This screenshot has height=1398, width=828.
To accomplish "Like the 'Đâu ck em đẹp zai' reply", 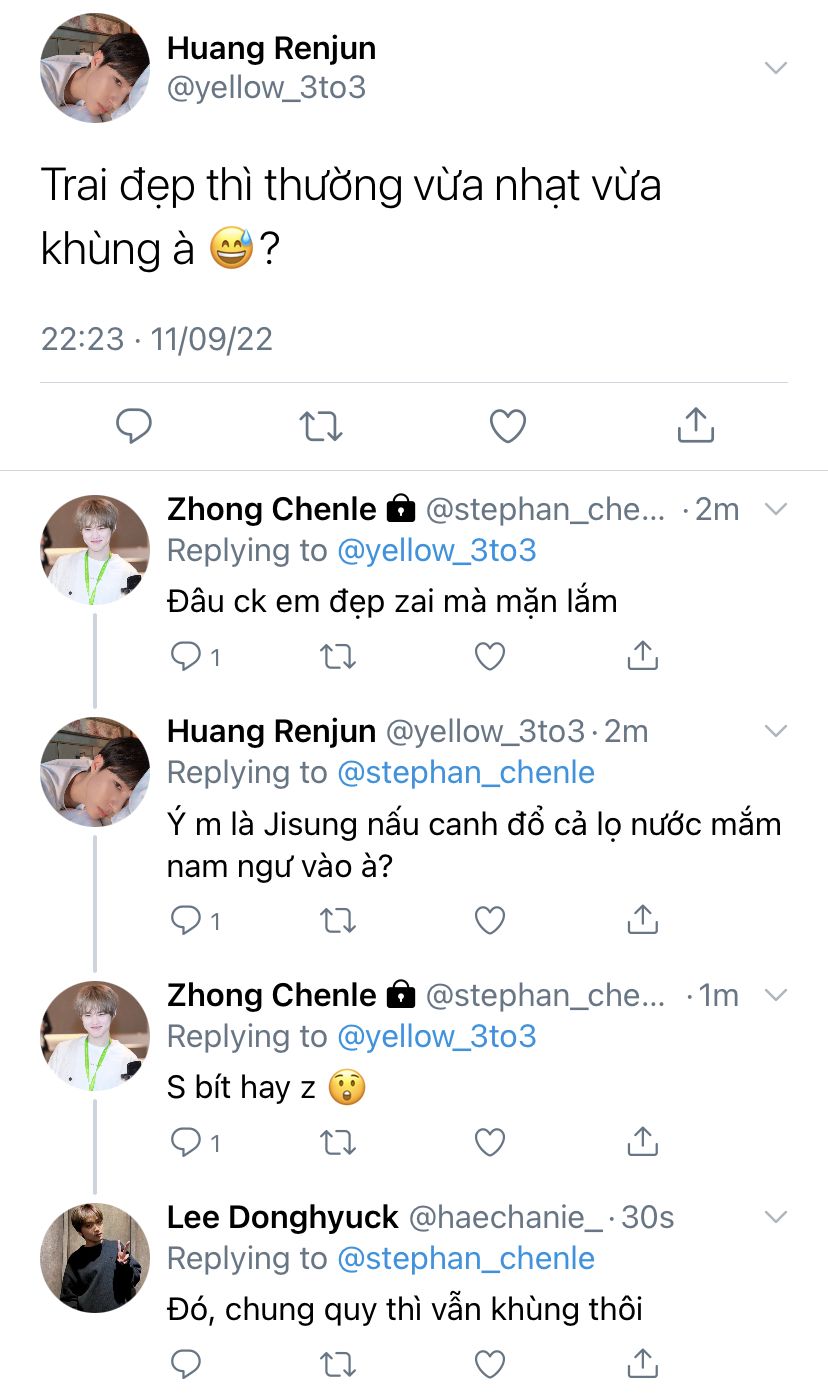I will click(489, 656).
